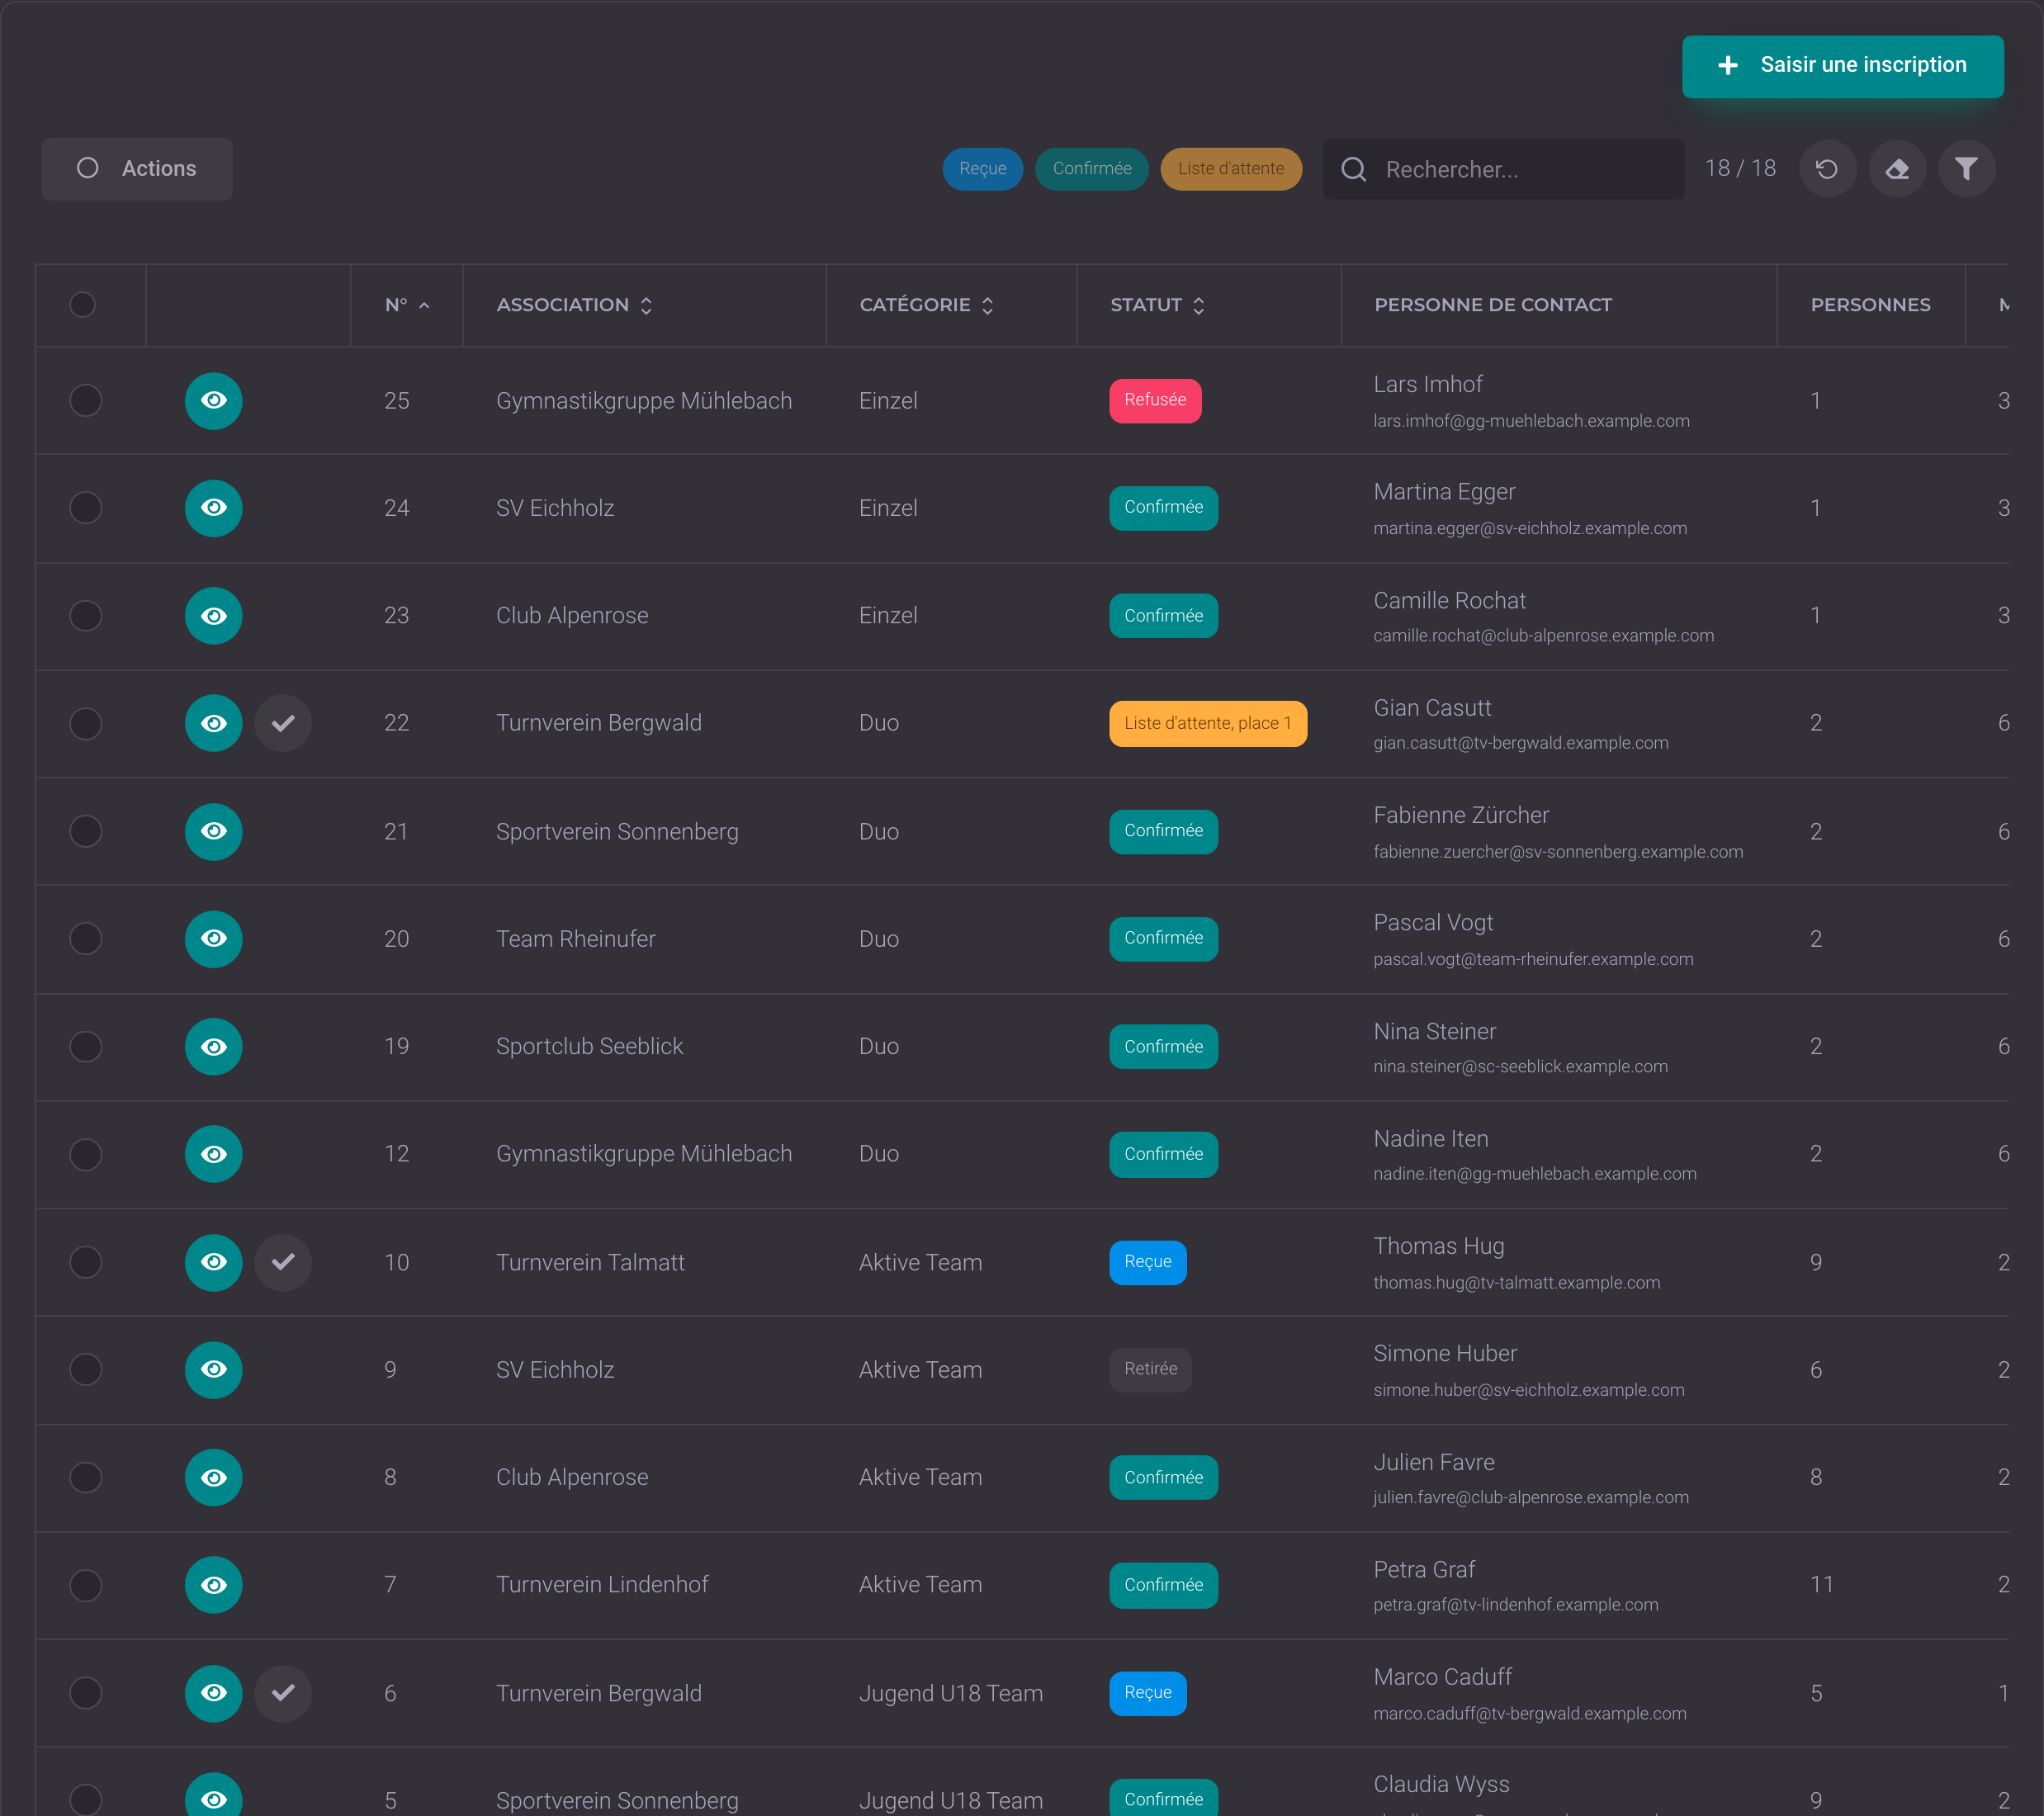Focus the Rechercher search field

(1504, 169)
